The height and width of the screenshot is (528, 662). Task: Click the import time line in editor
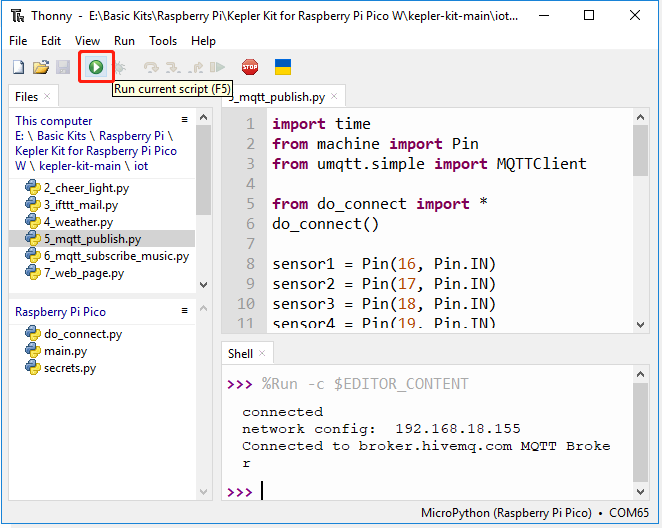321,124
